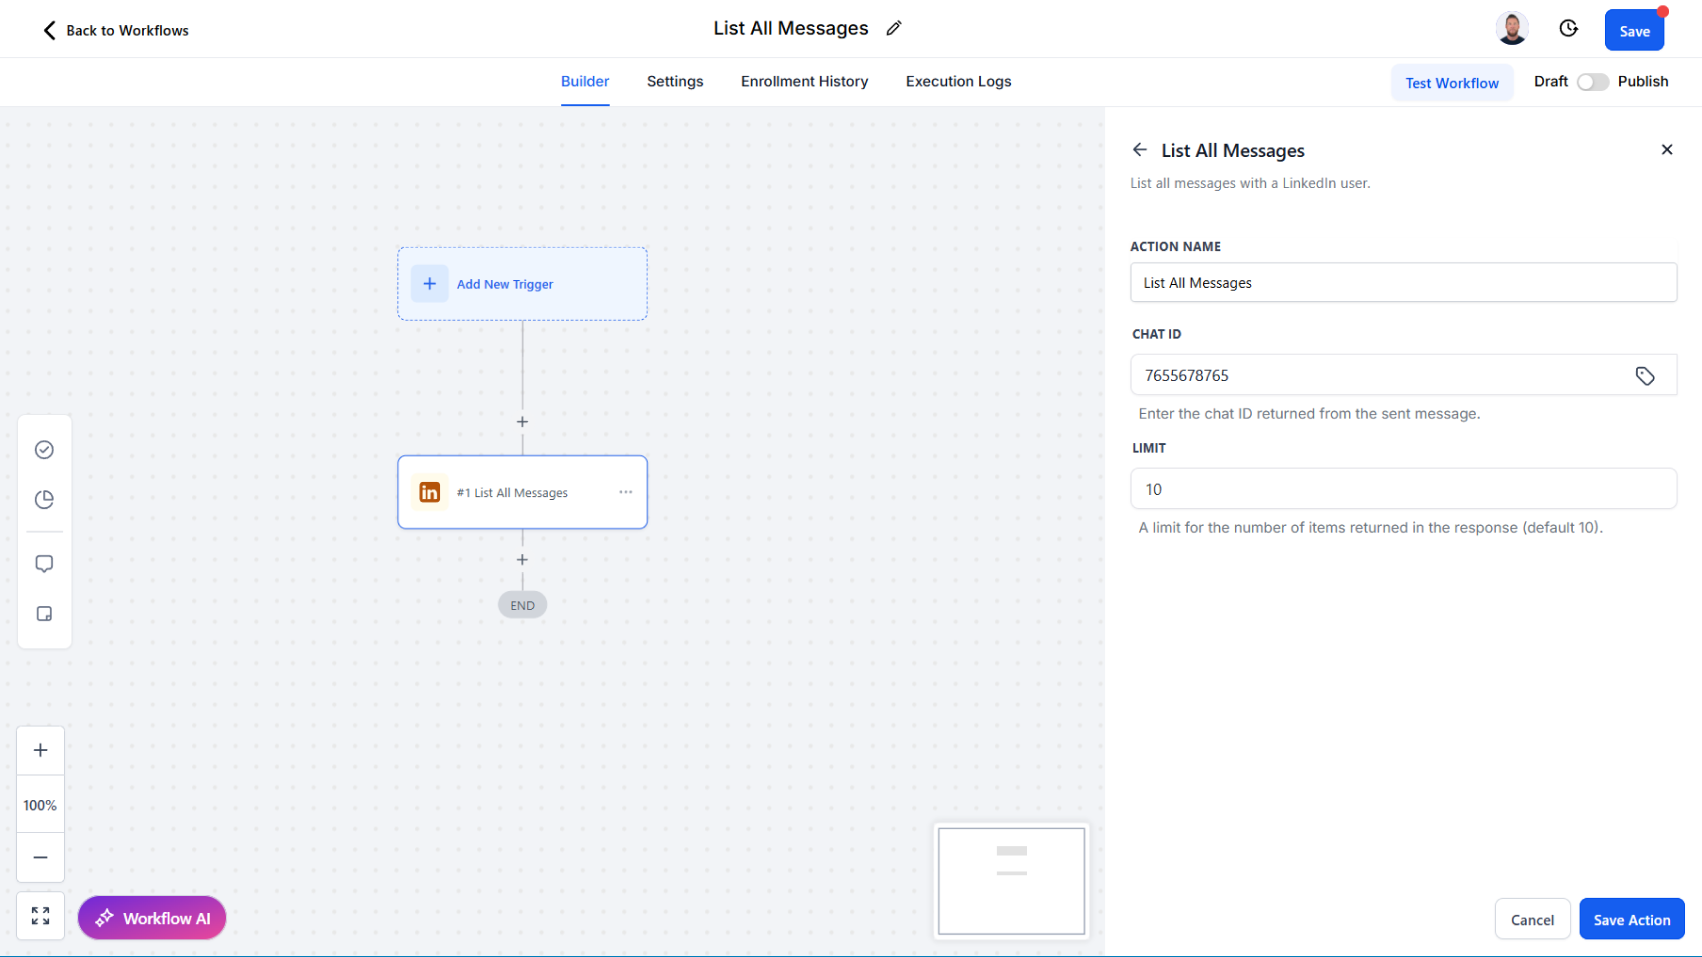This screenshot has width=1702, height=957.
Task: Click the Add New Trigger node
Action: coord(522,283)
